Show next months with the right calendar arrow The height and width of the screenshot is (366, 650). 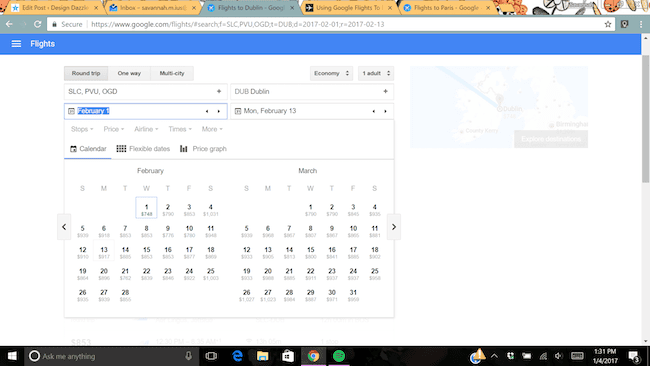point(394,227)
